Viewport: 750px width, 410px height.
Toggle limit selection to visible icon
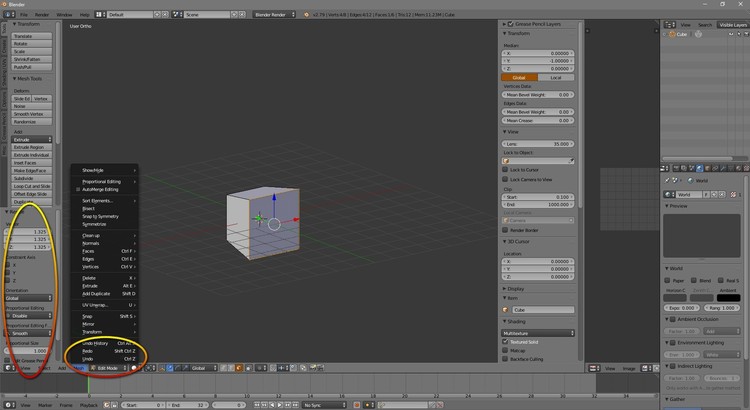[x=248, y=368]
